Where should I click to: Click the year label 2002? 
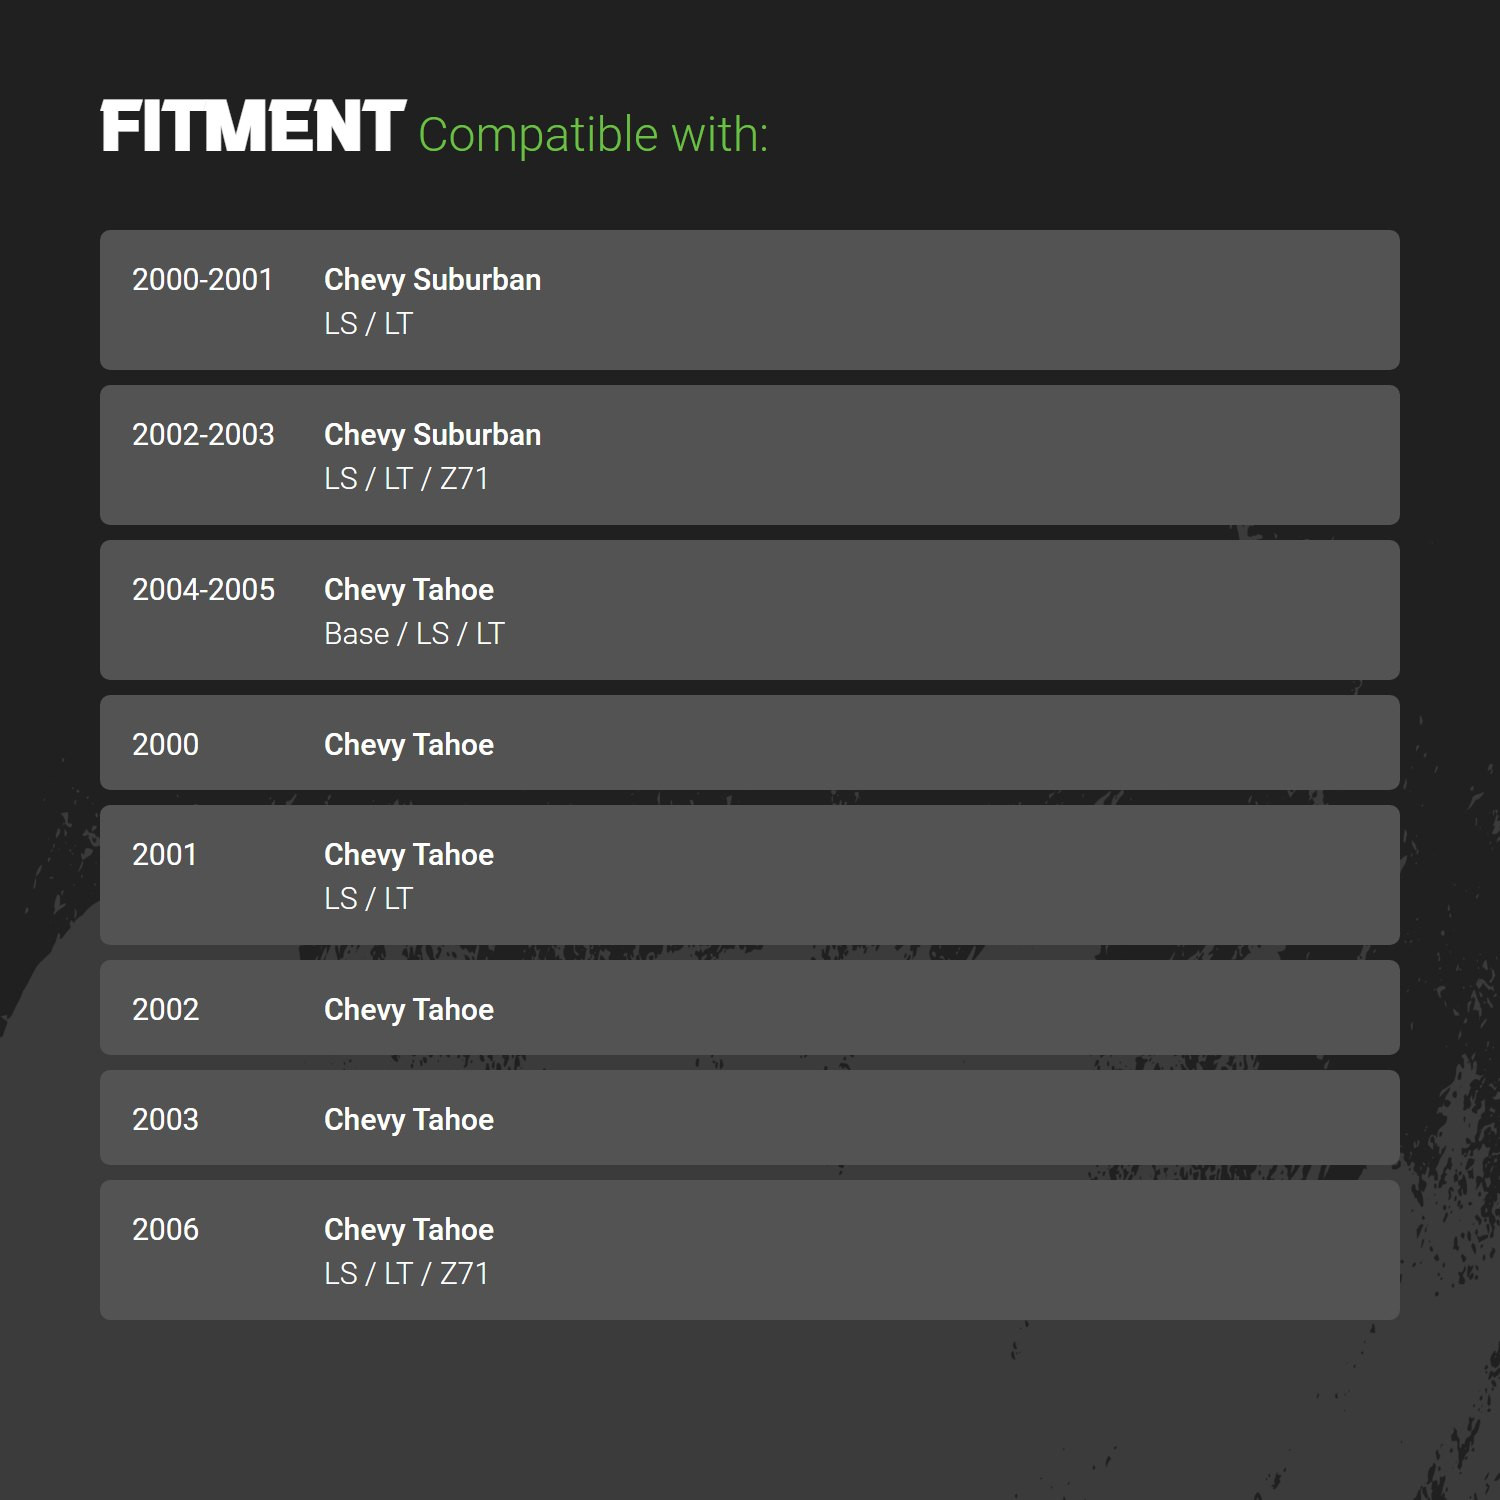click(x=166, y=1010)
